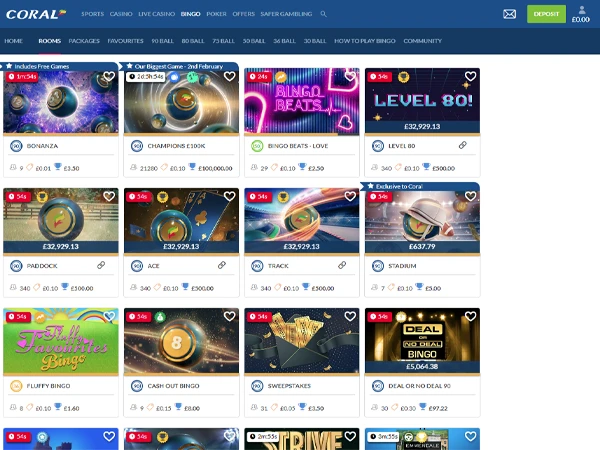This screenshot has width=600, height=450.
Task: Favourite the Ace room
Action: pos(230,196)
